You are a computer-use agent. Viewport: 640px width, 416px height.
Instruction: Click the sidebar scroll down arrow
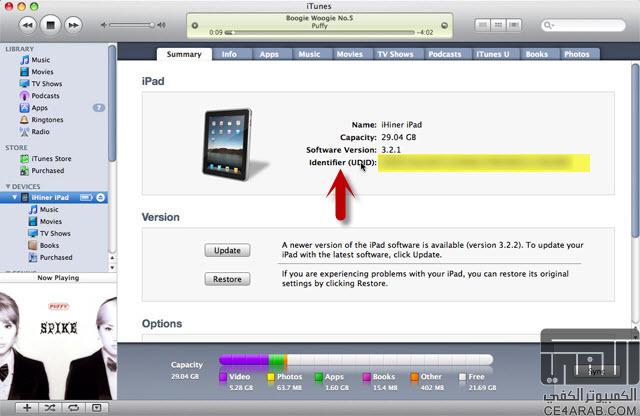point(112,267)
